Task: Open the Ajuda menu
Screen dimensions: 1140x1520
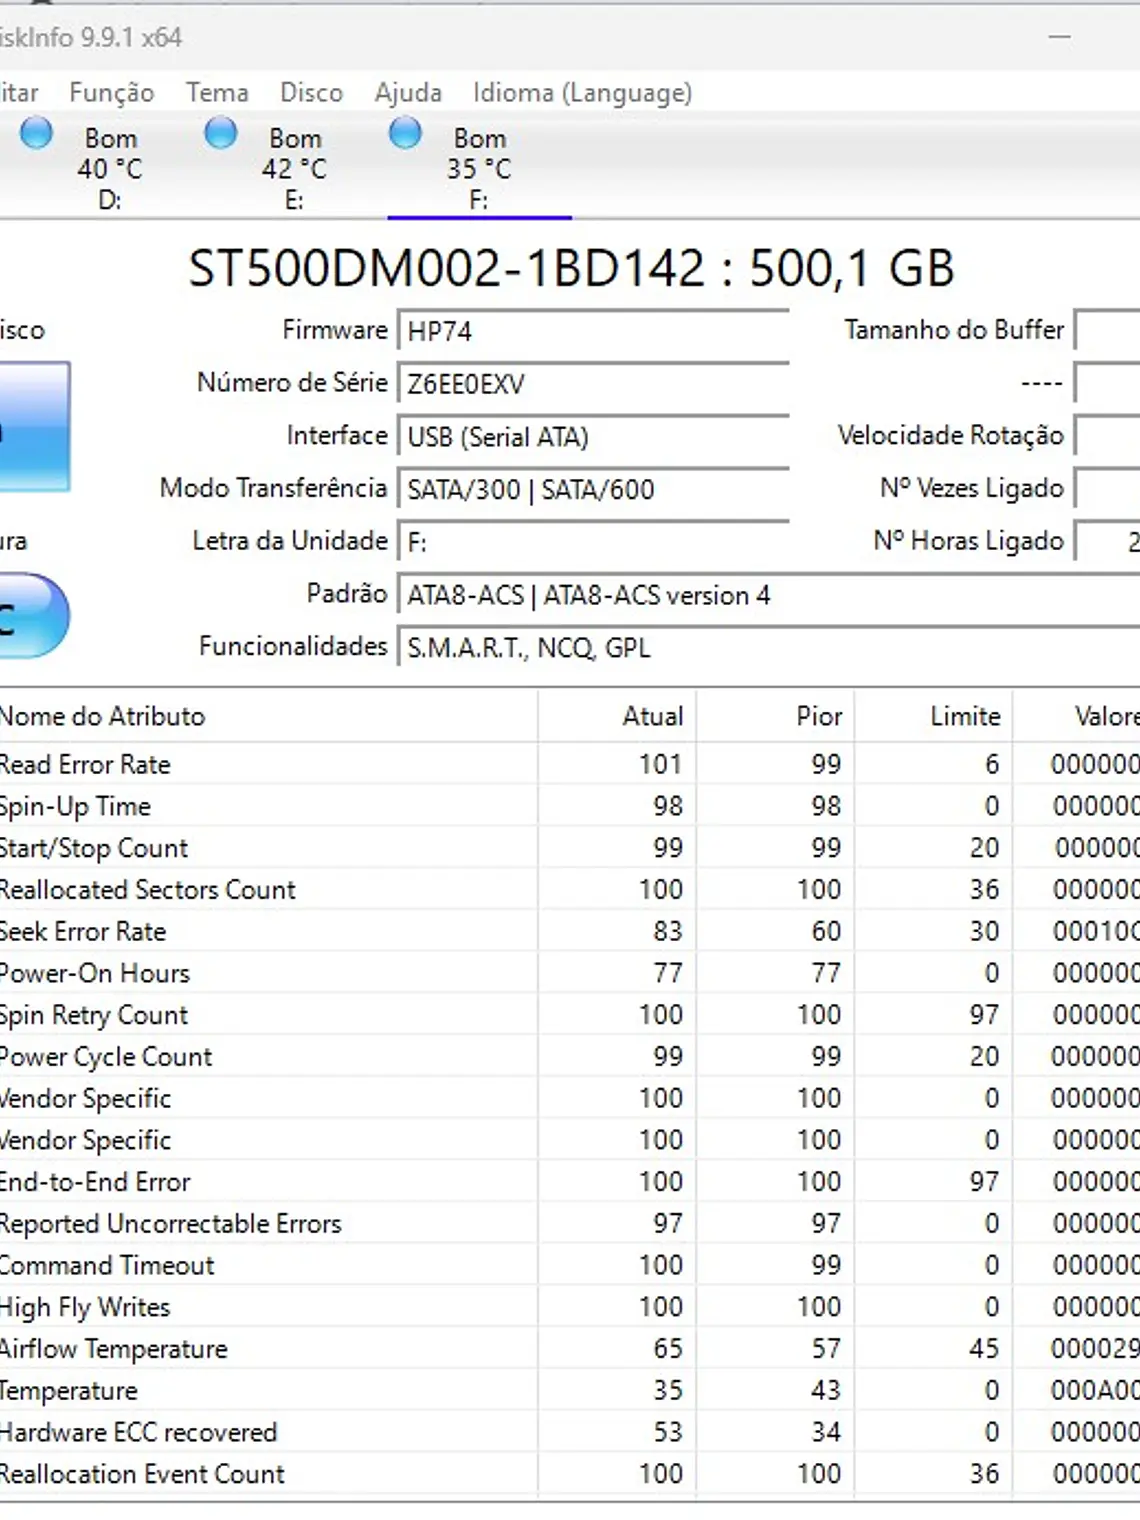Action: point(408,93)
